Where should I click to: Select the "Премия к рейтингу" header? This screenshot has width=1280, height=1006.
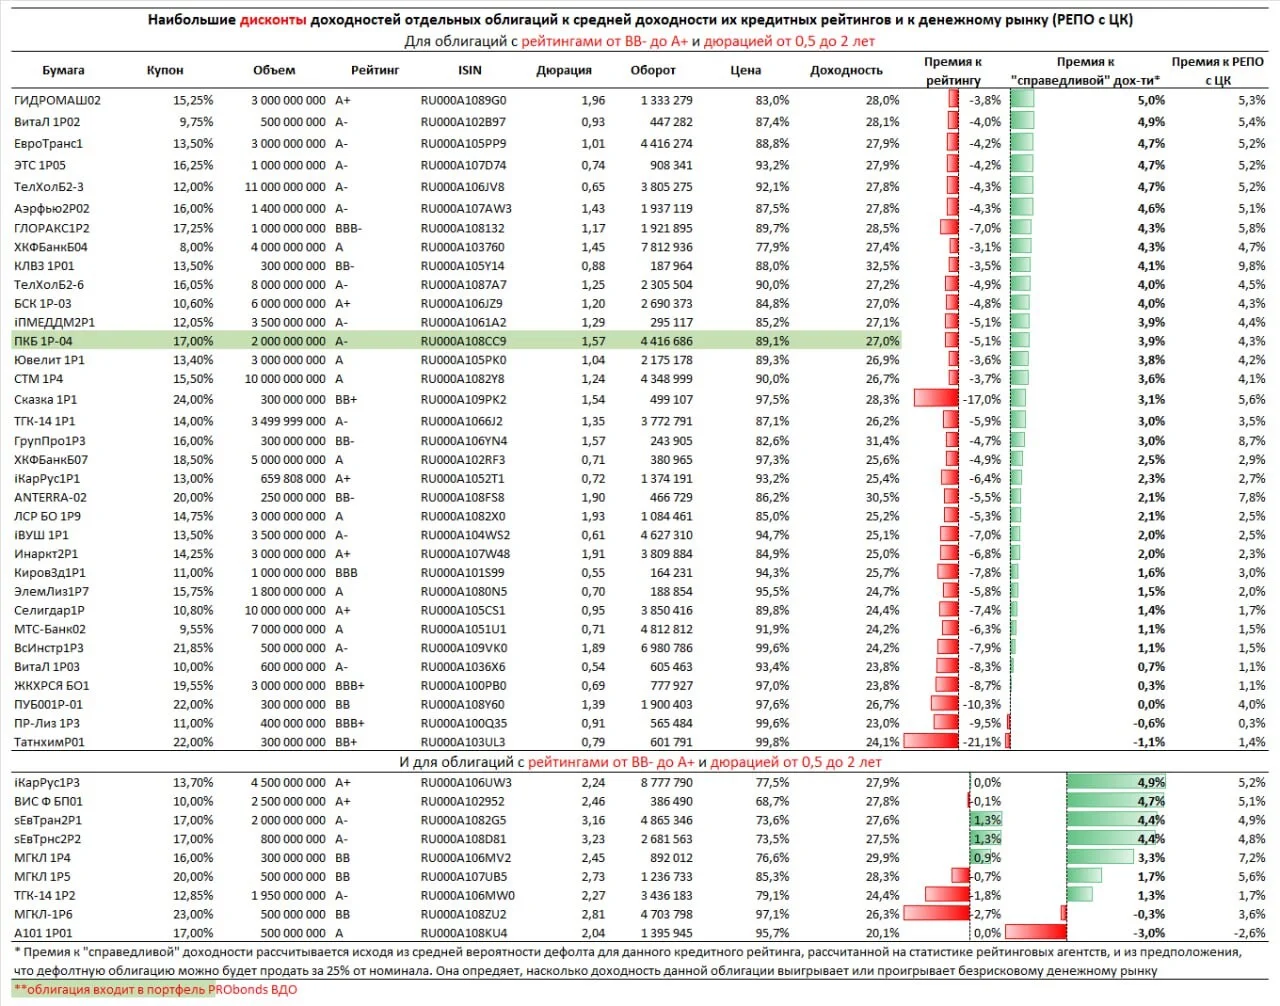tap(953, 71)
